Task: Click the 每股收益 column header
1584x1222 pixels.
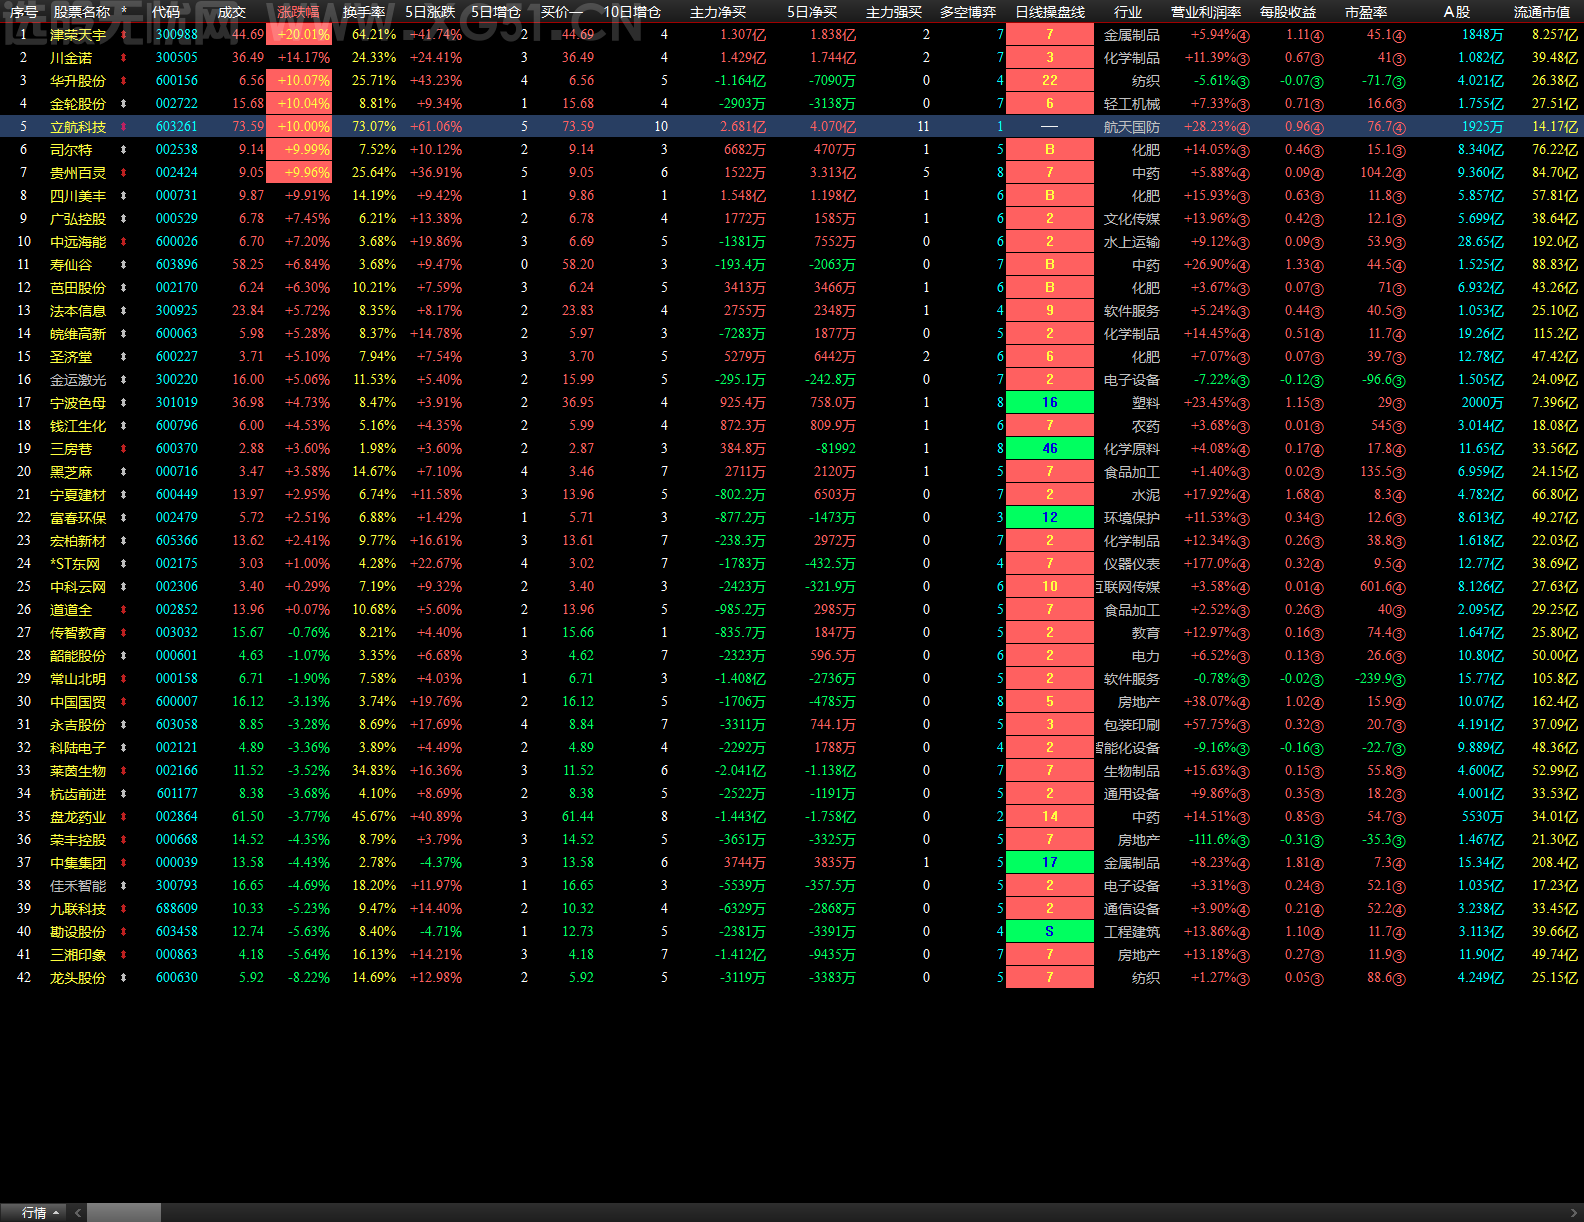Action: click(x=1288, y=12)
